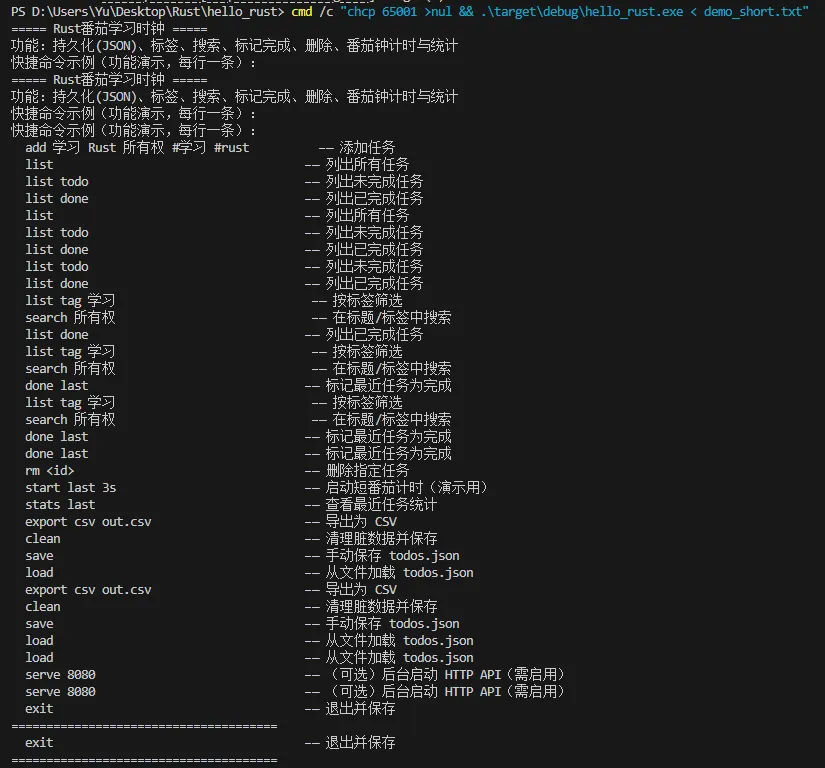Click ".\target\debug\hello_rust.exe" in the command
The image size is (825, 768).
582,12
